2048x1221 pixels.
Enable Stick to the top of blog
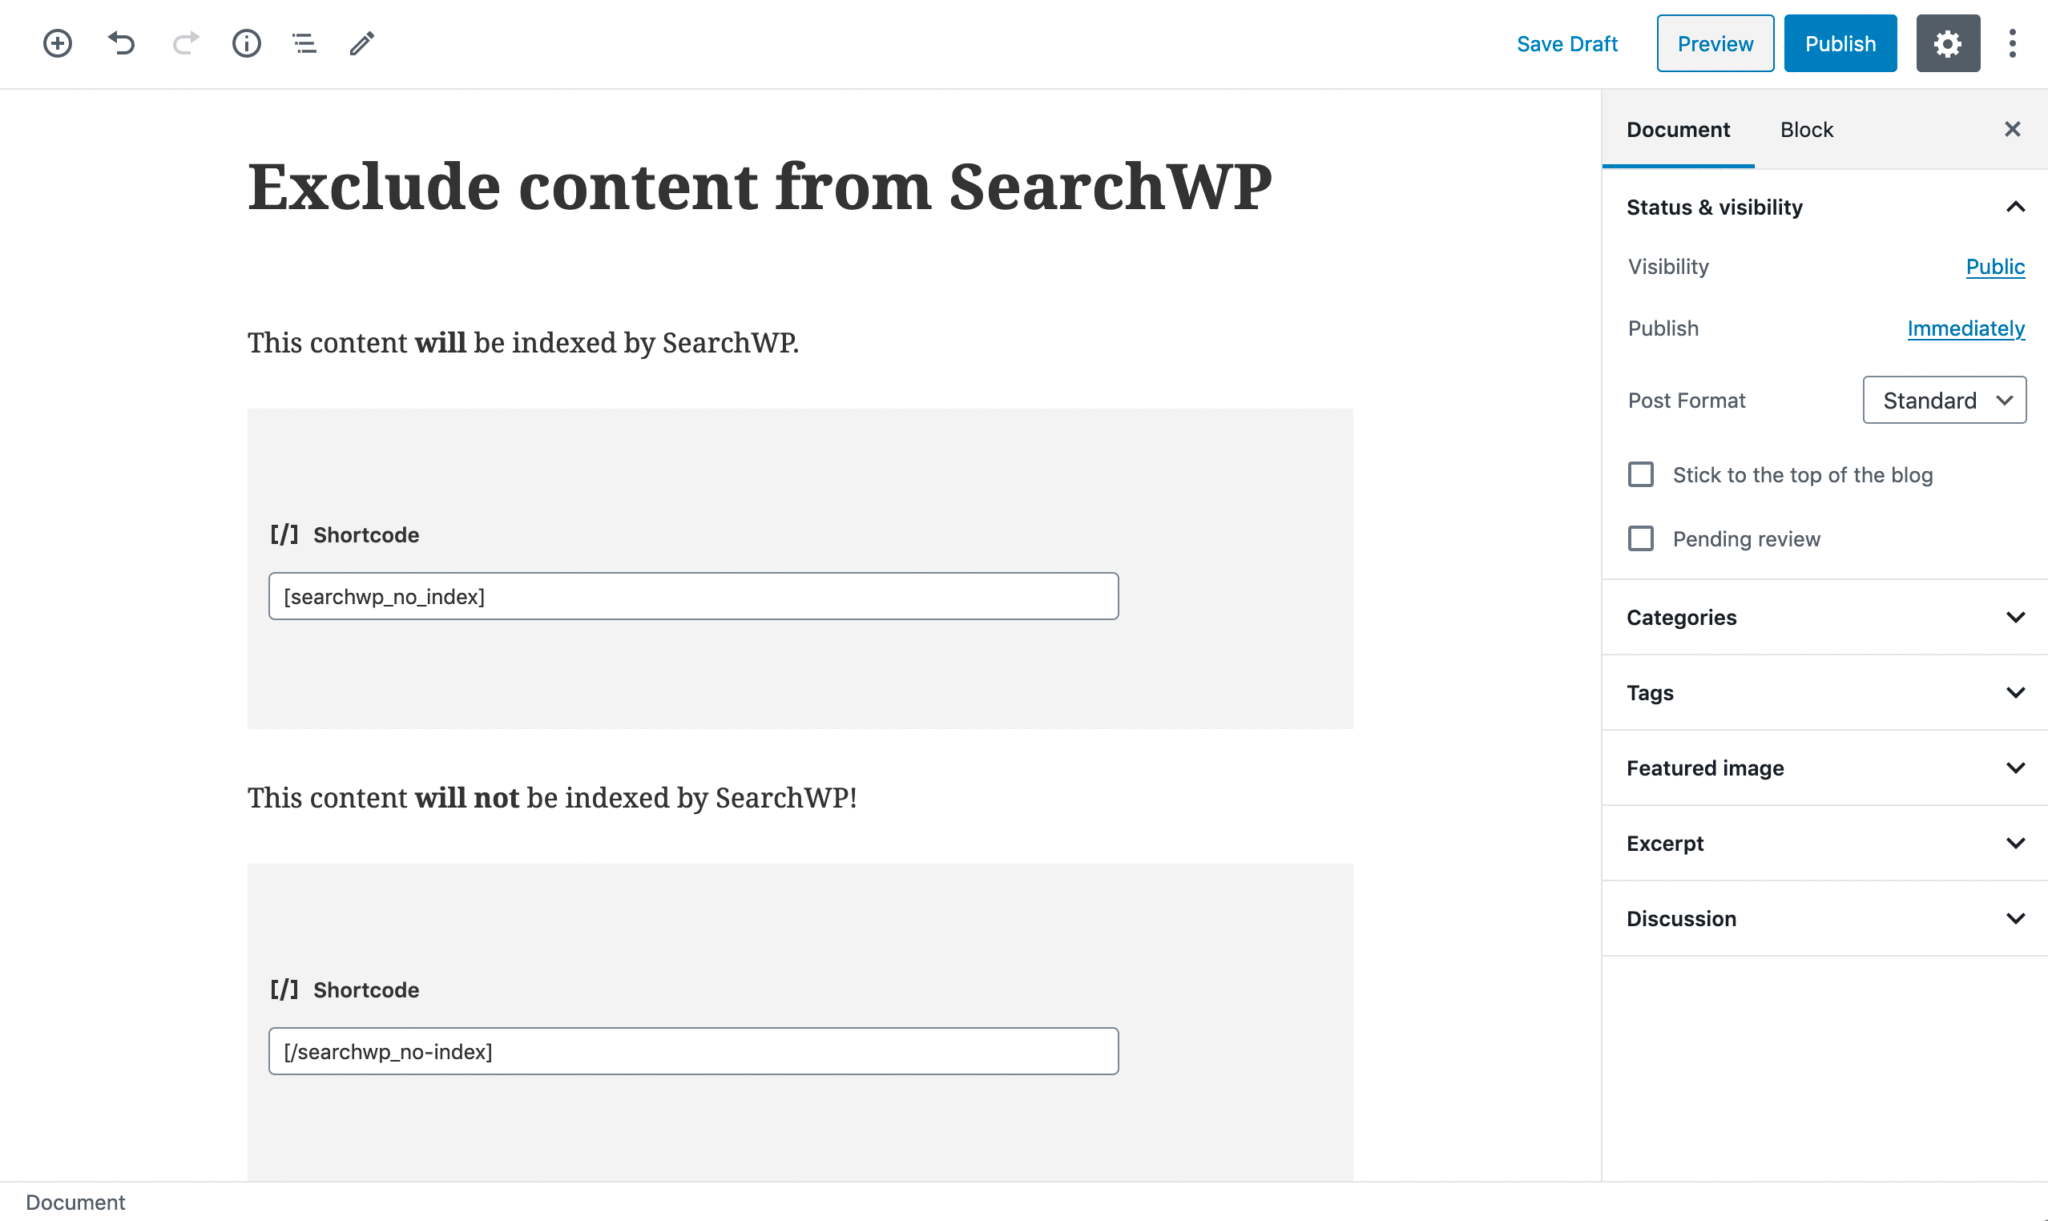click(x=1640, y=474)
